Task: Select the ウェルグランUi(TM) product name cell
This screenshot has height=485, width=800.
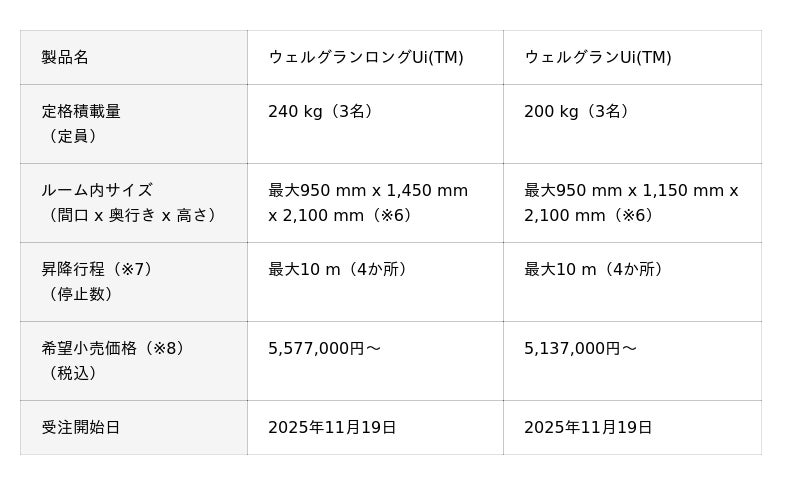Action: tap(597, 57)
